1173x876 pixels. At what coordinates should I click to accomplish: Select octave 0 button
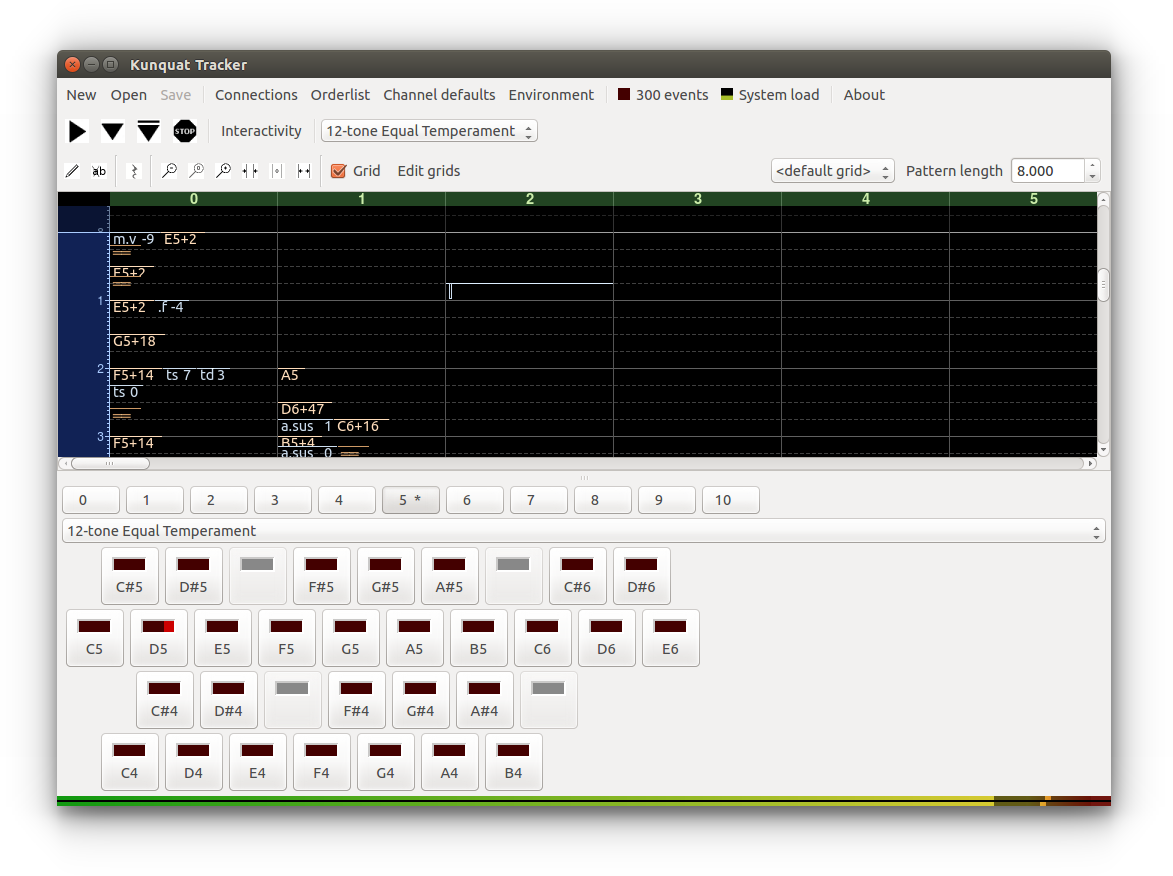point(91,500)
